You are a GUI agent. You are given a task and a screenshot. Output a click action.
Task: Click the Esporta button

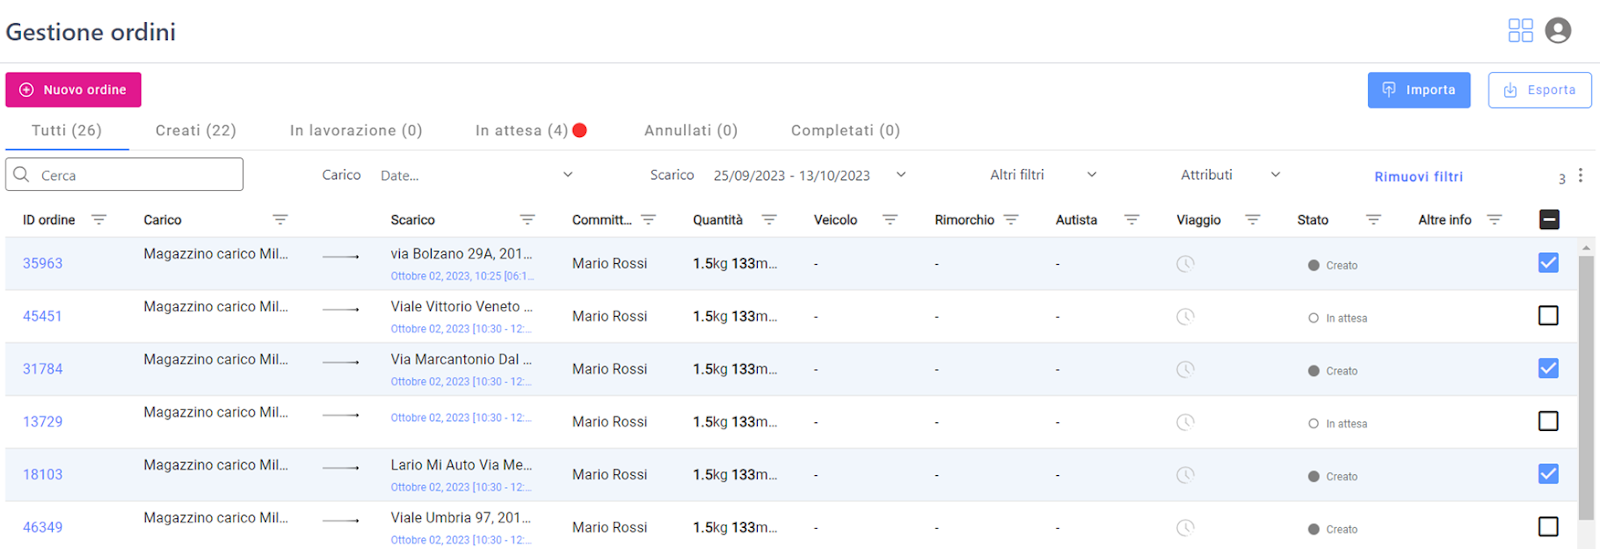coord(1540,89)
